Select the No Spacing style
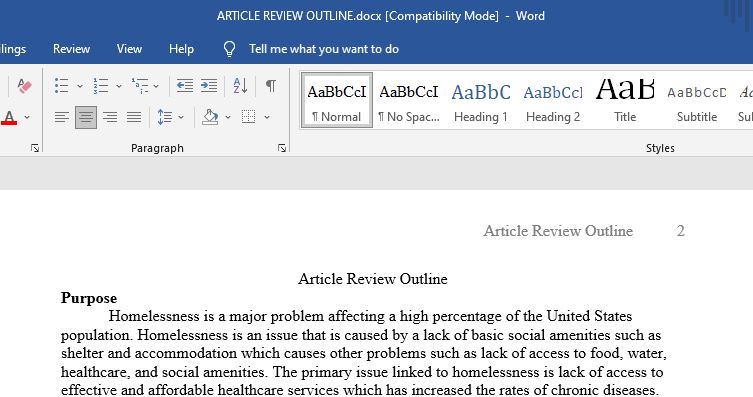This screenshot has width=753, height=397. (409, 101)
